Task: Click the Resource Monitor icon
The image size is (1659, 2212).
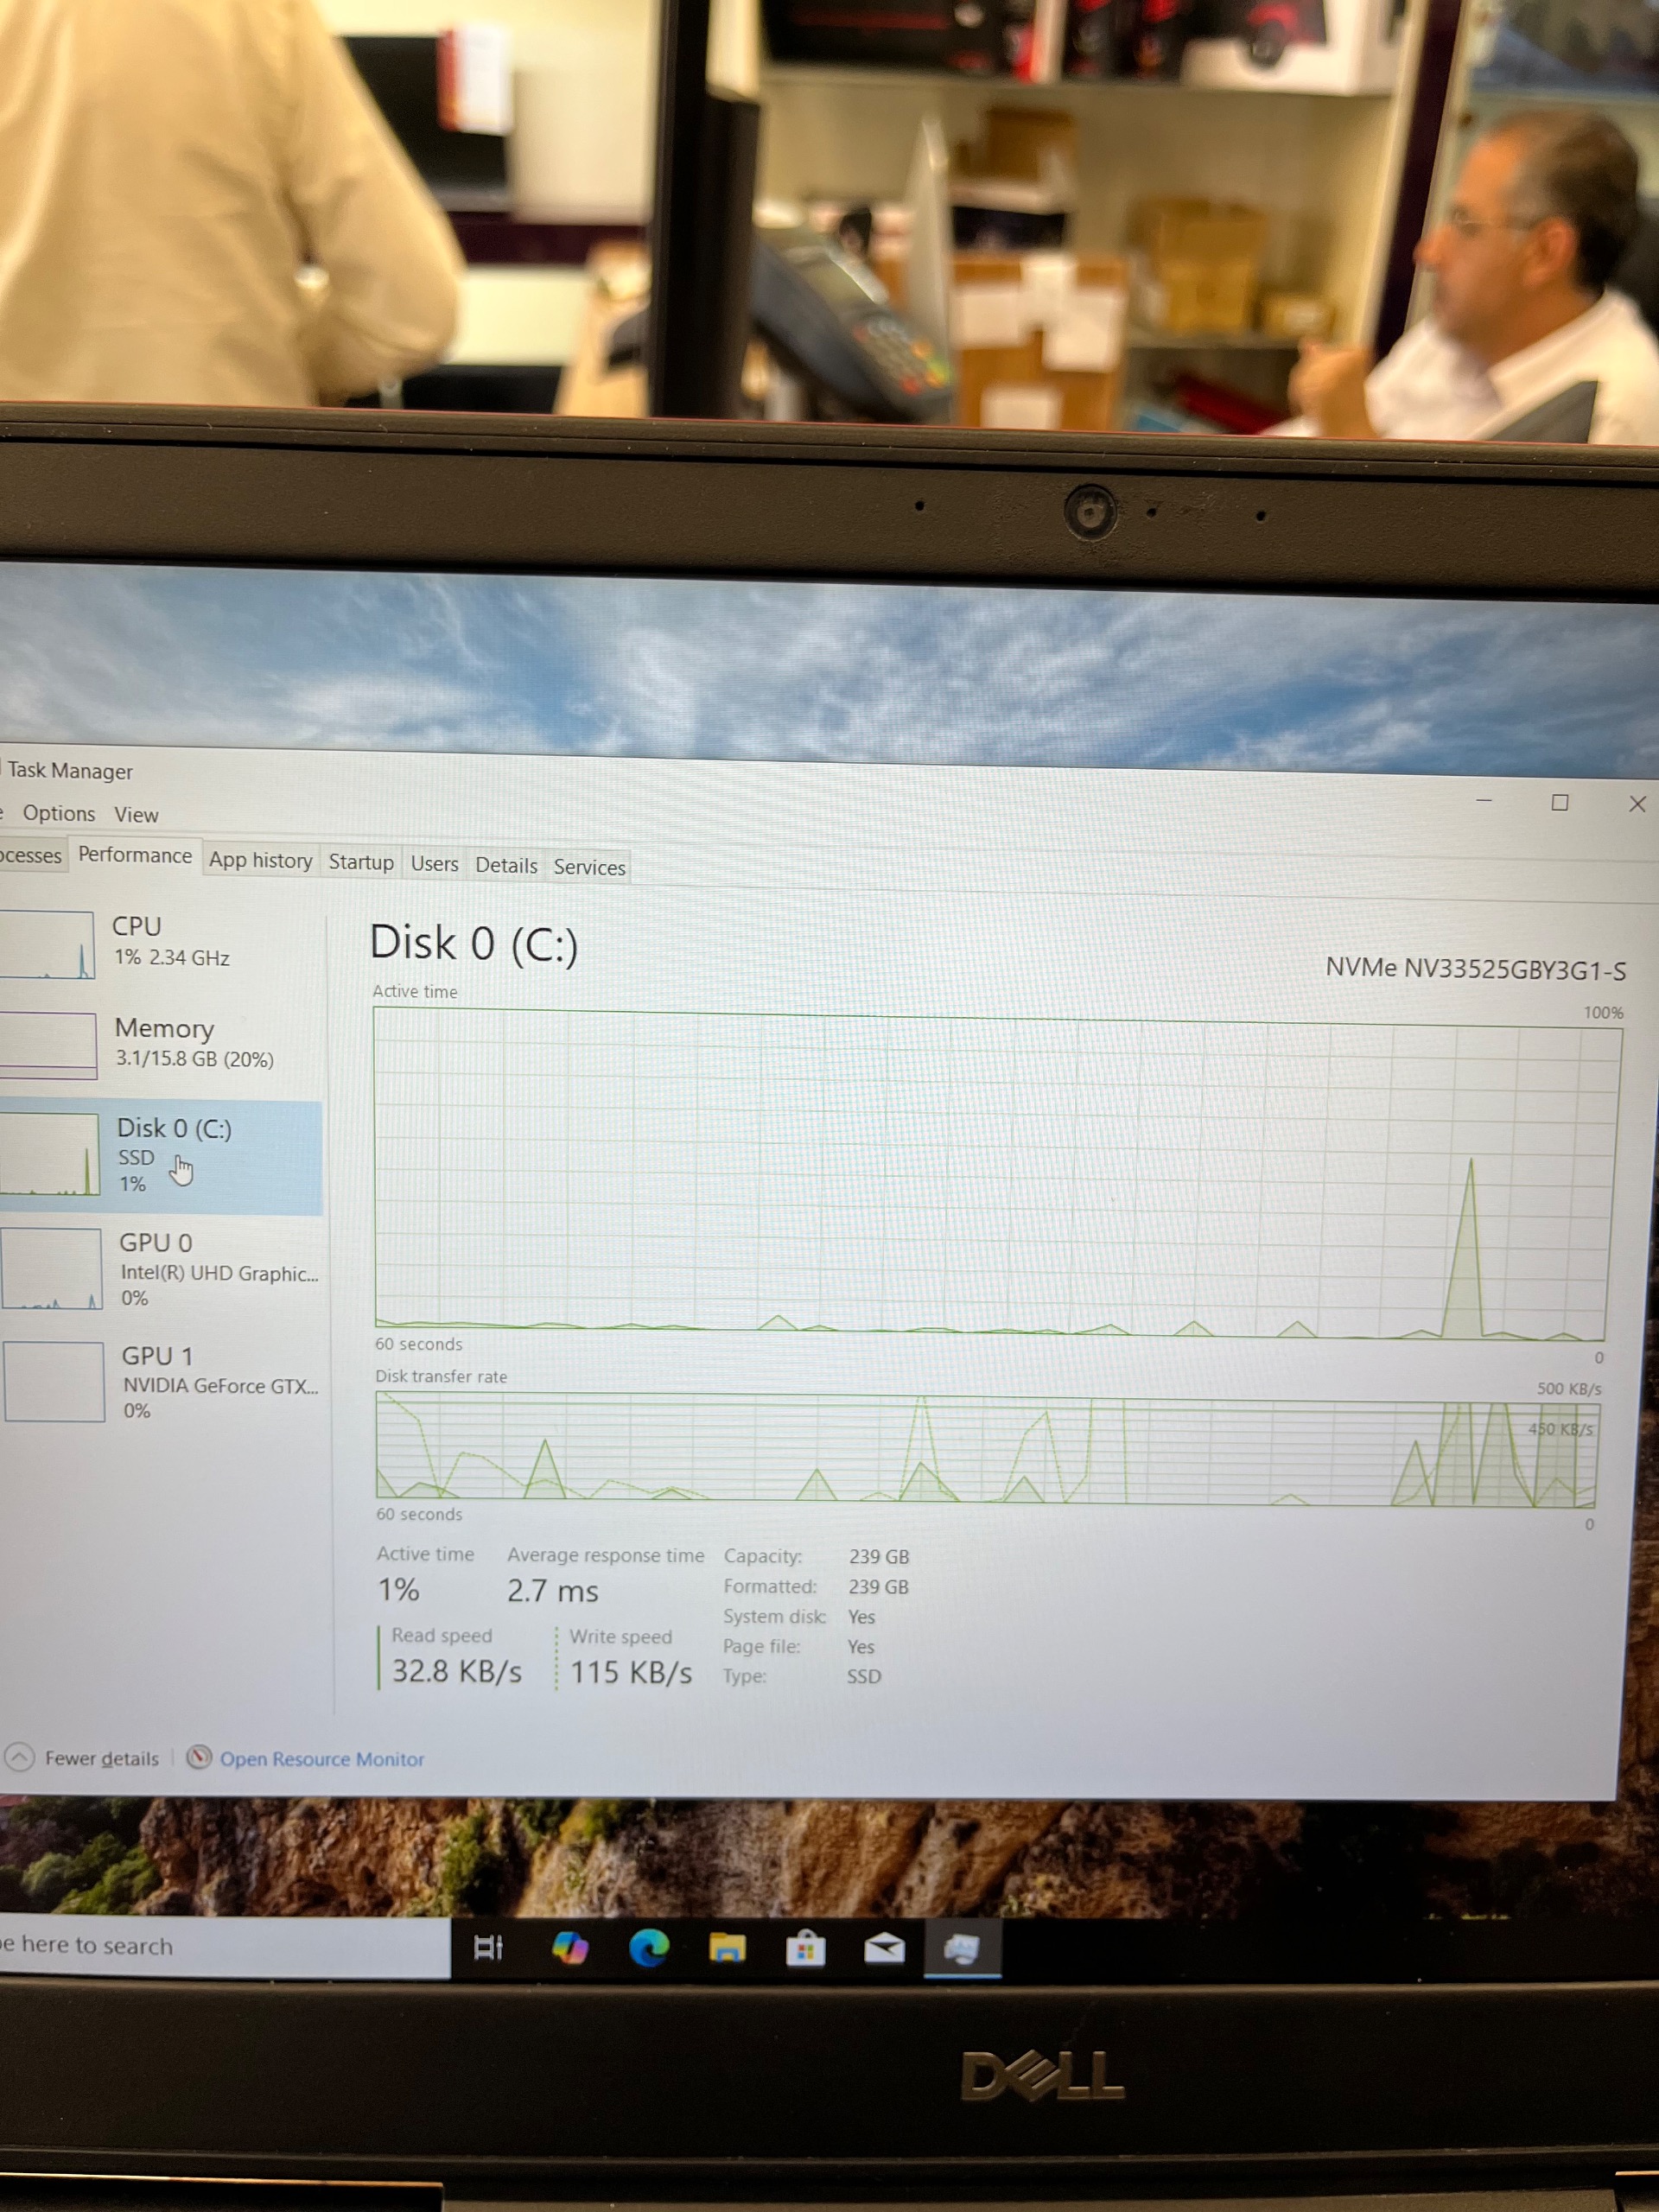Action: [199, 1757]
